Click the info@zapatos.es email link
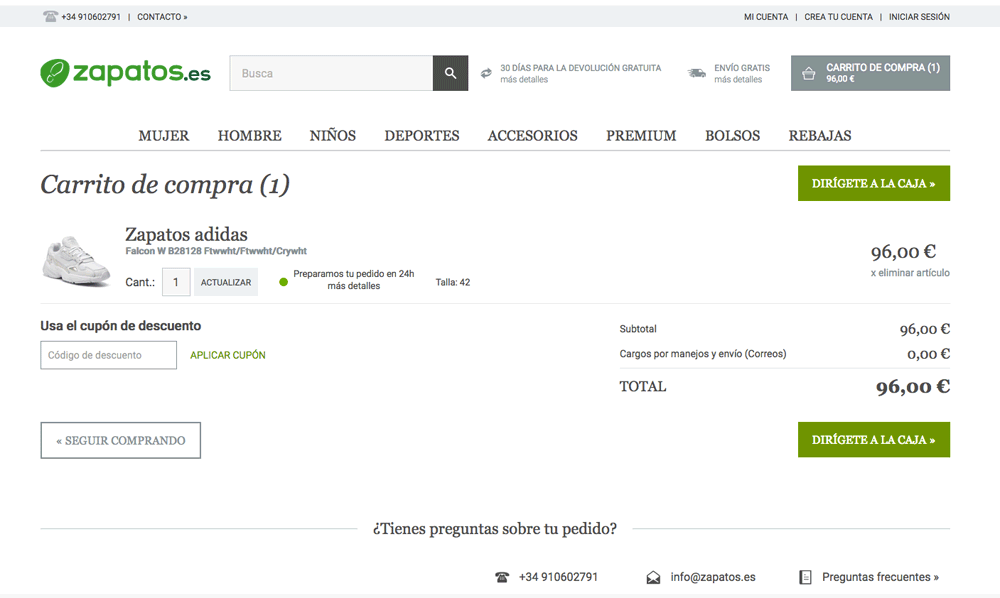Image resolution: width=1000 pixels, height=598 pixels. [713, 577]
